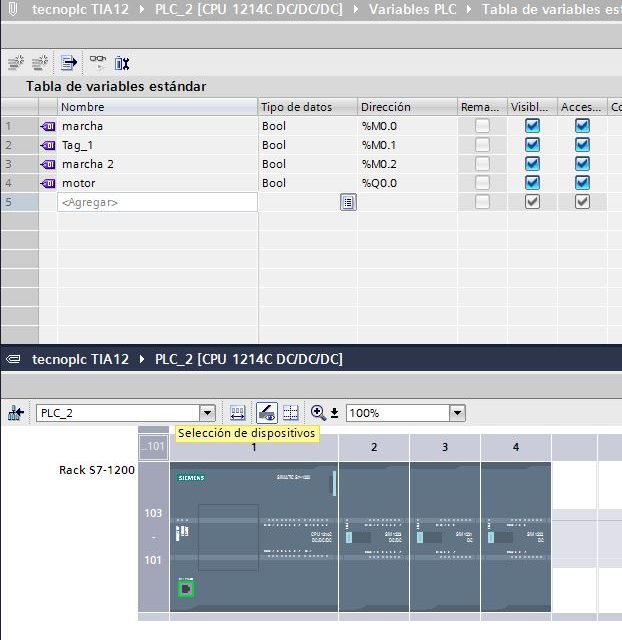
Task: Click the <Agregar> field to add variable
Action: (x=155, y=202)
